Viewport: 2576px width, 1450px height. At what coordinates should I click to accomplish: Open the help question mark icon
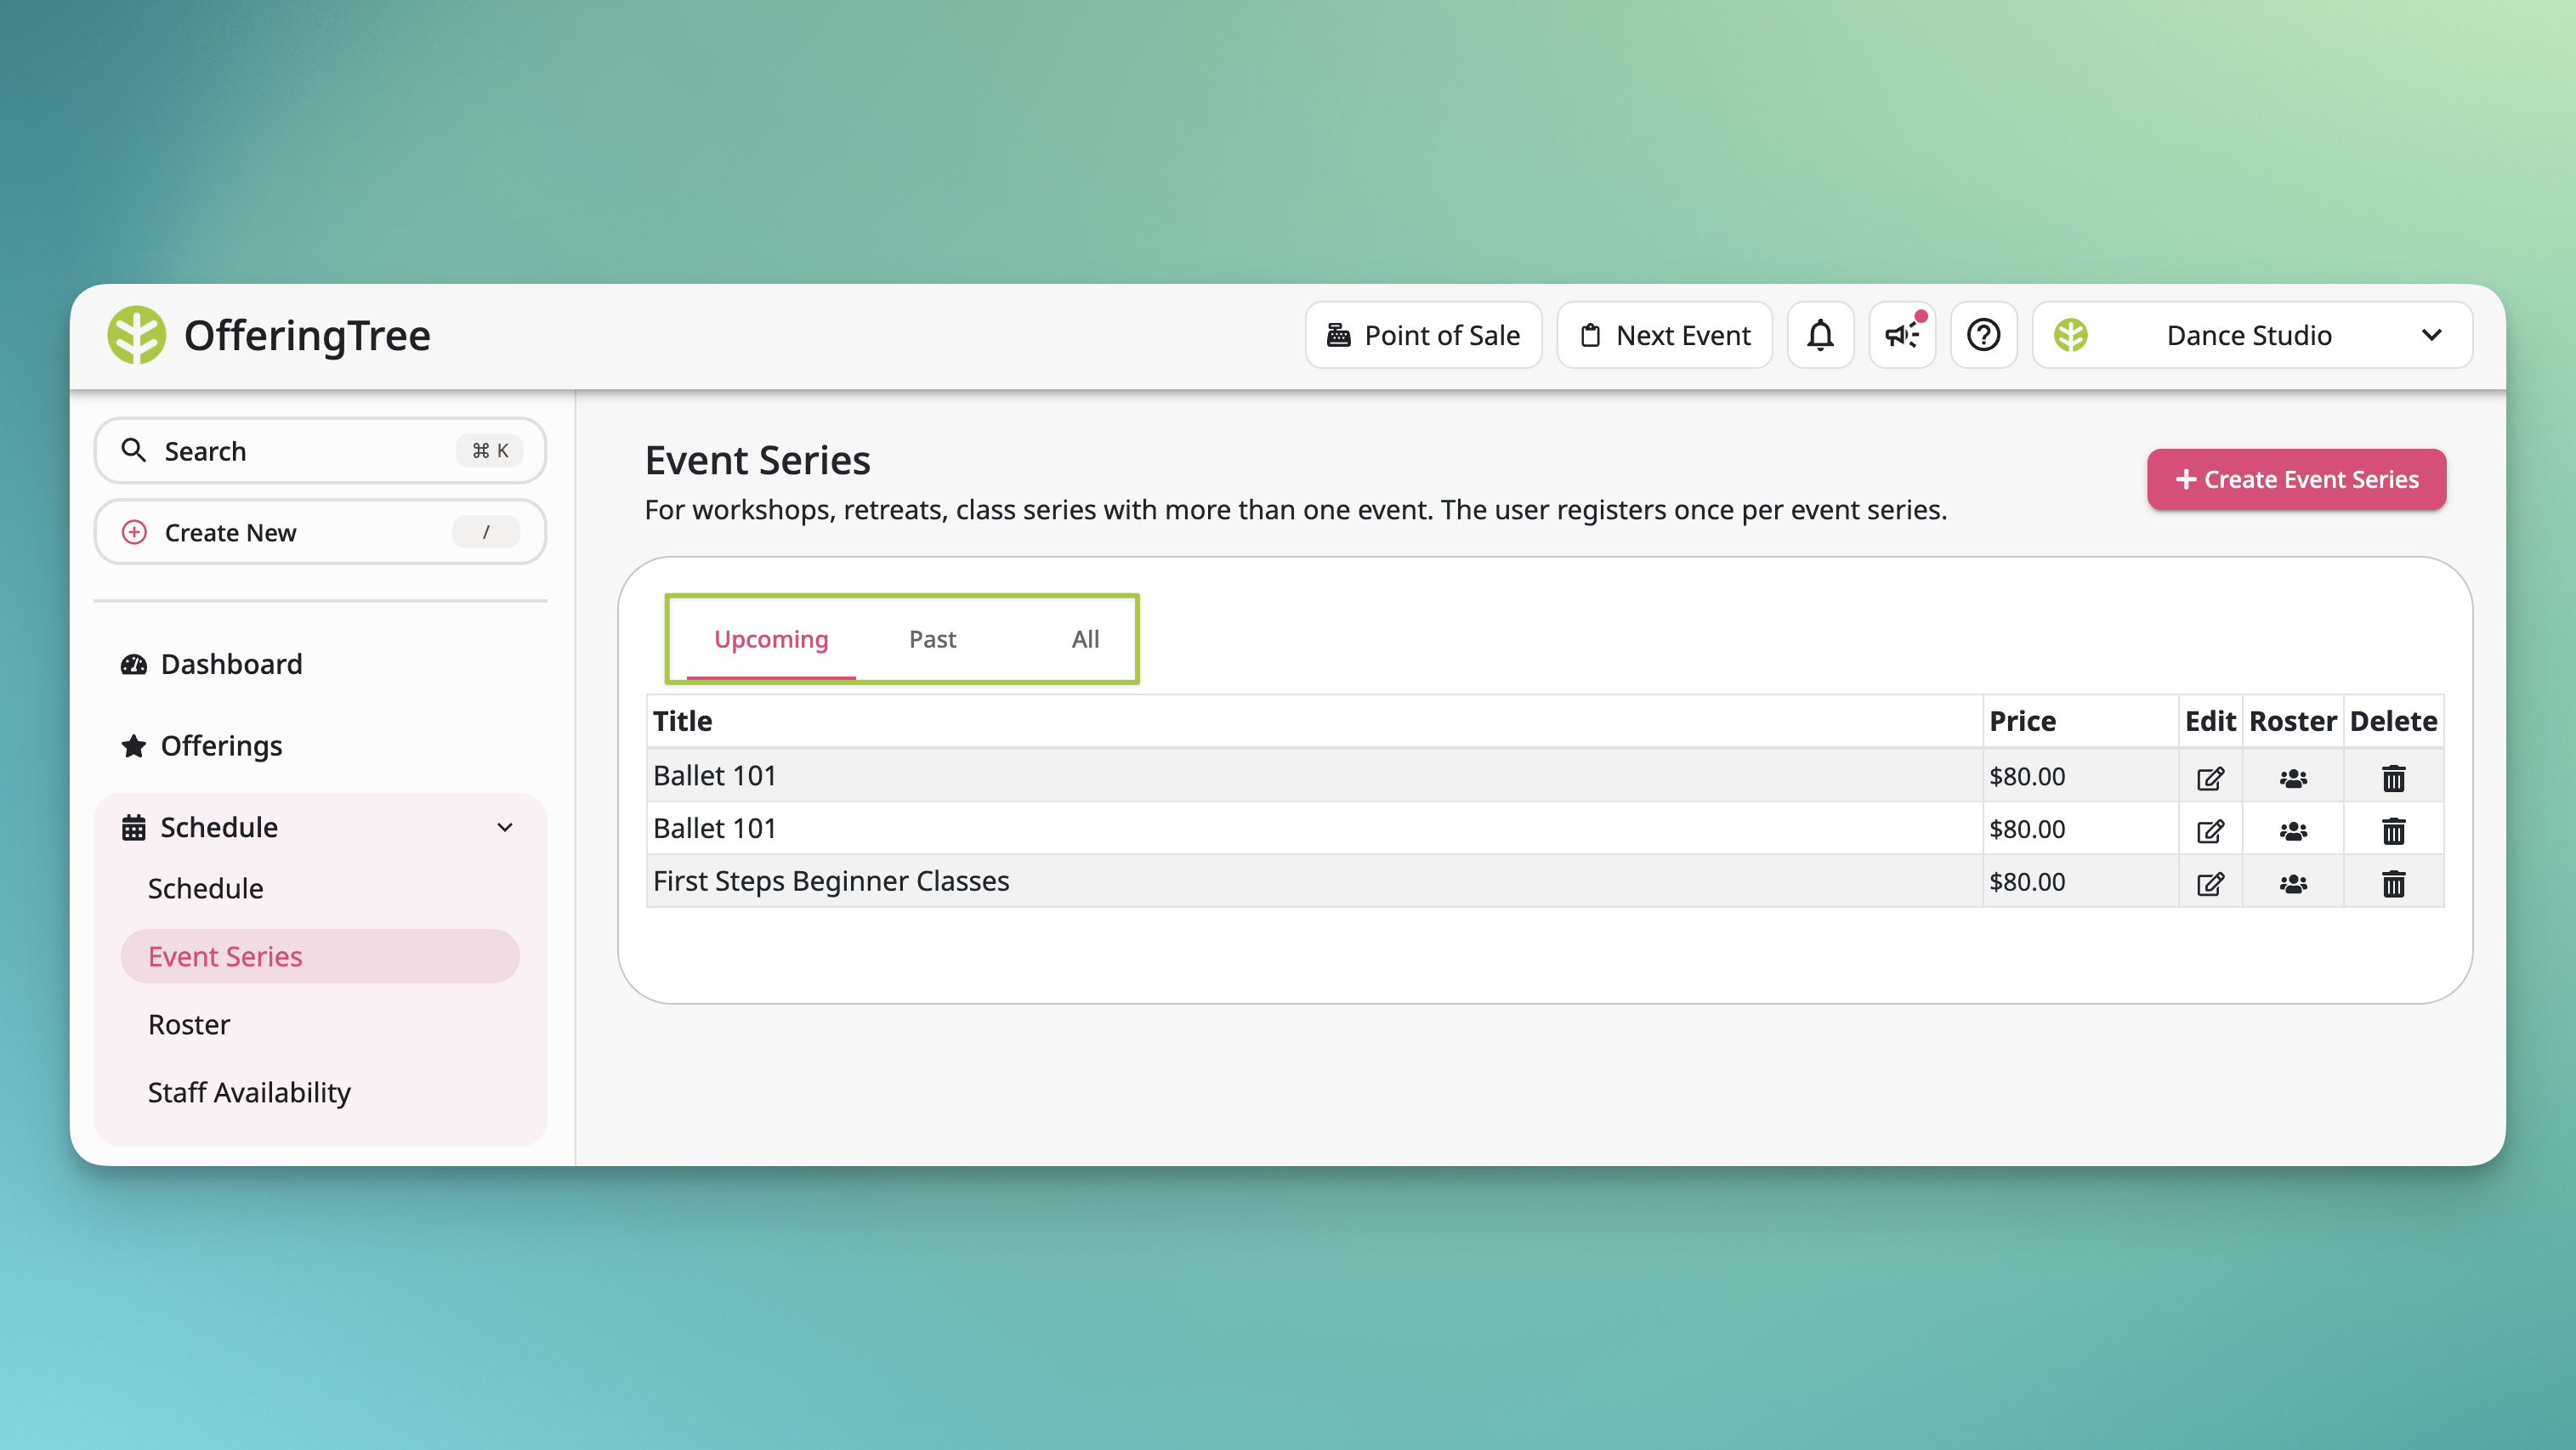coord(1983,335)
